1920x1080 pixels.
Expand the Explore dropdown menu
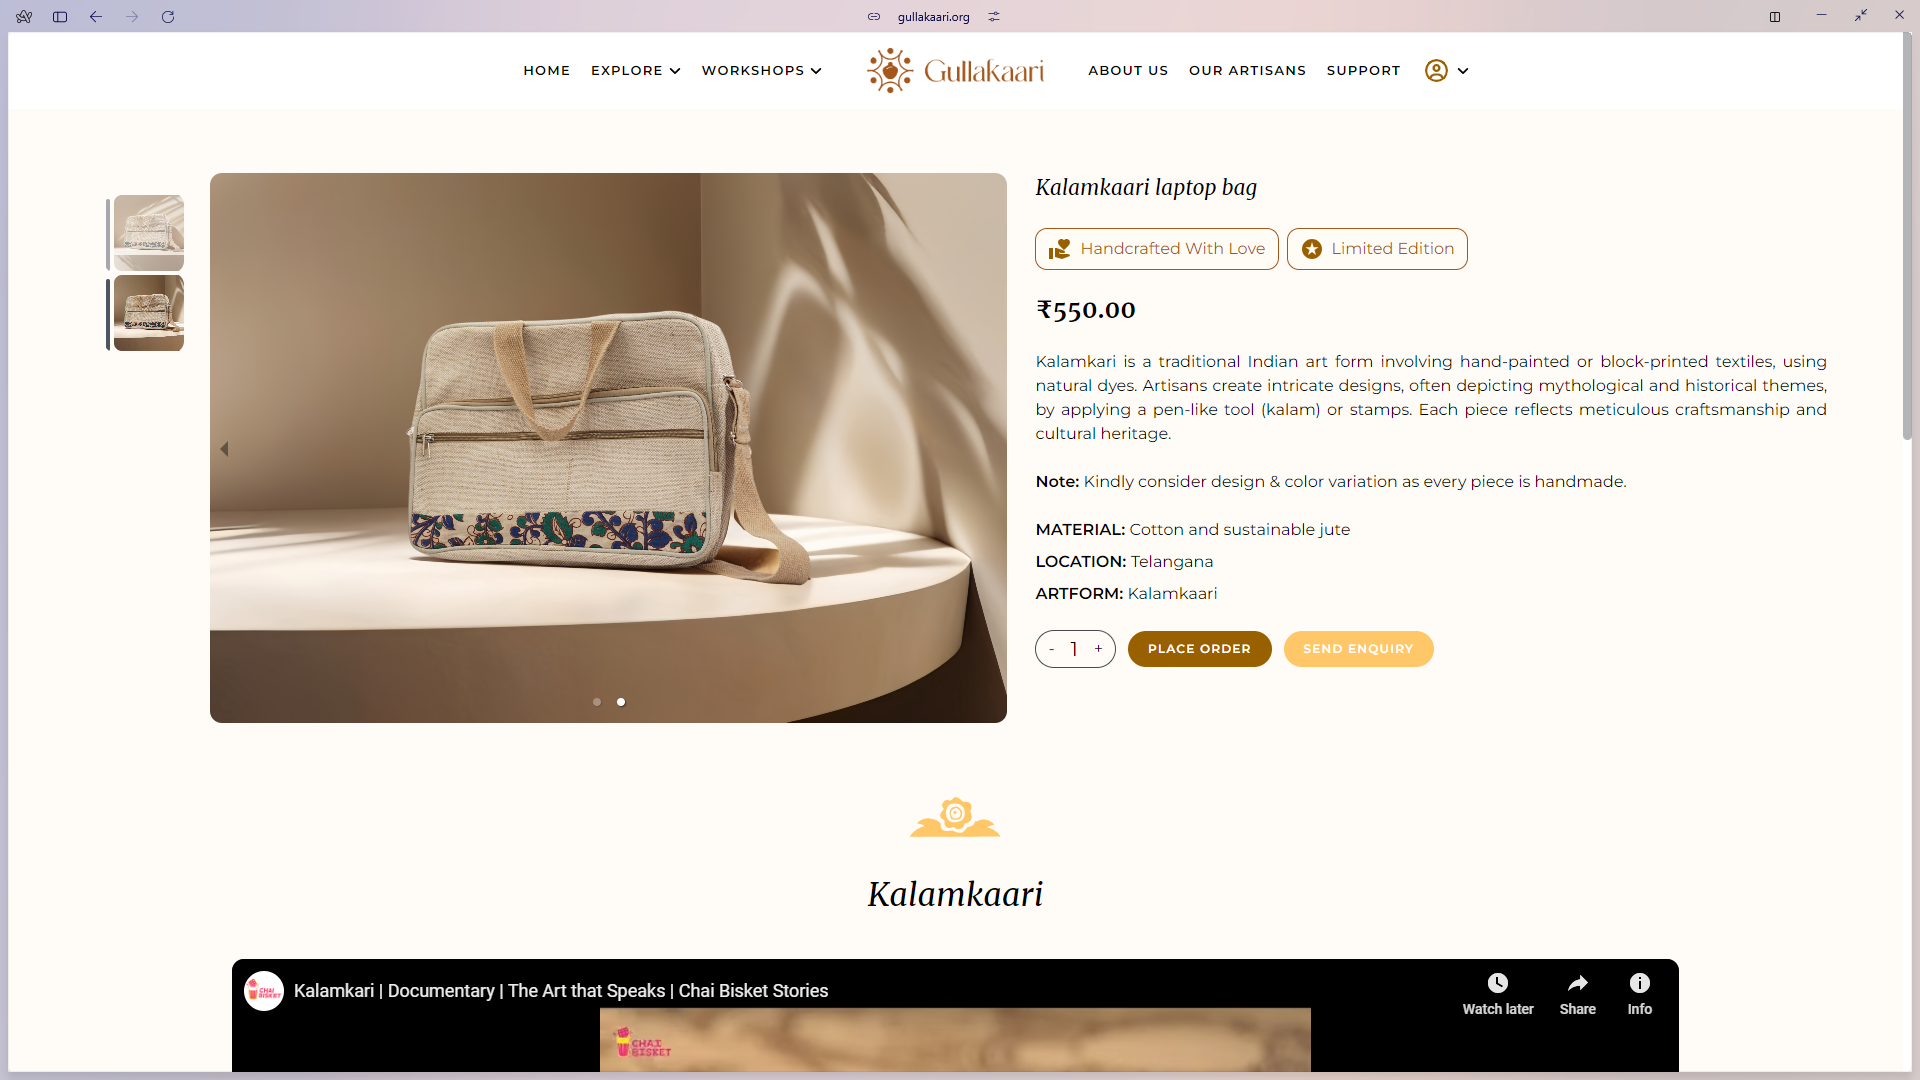636,71
